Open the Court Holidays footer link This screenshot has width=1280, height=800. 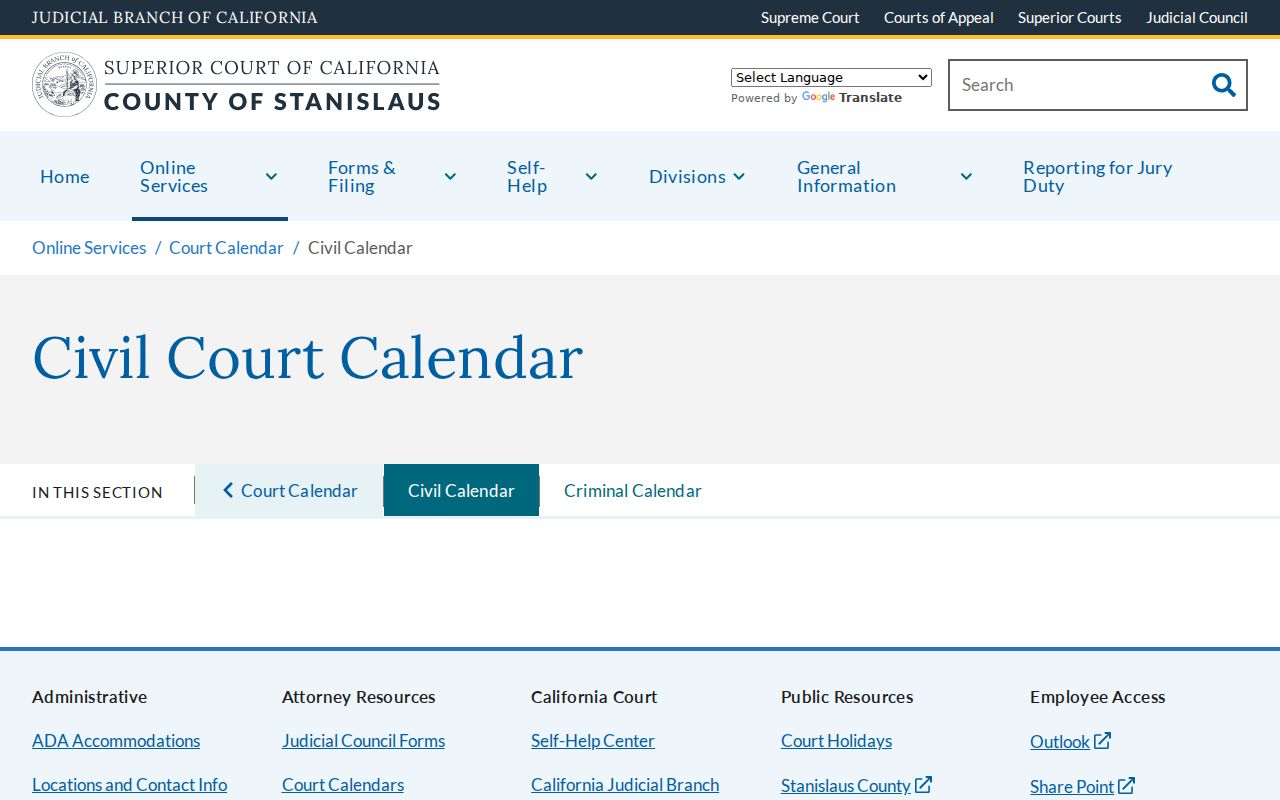pos(836,741)
